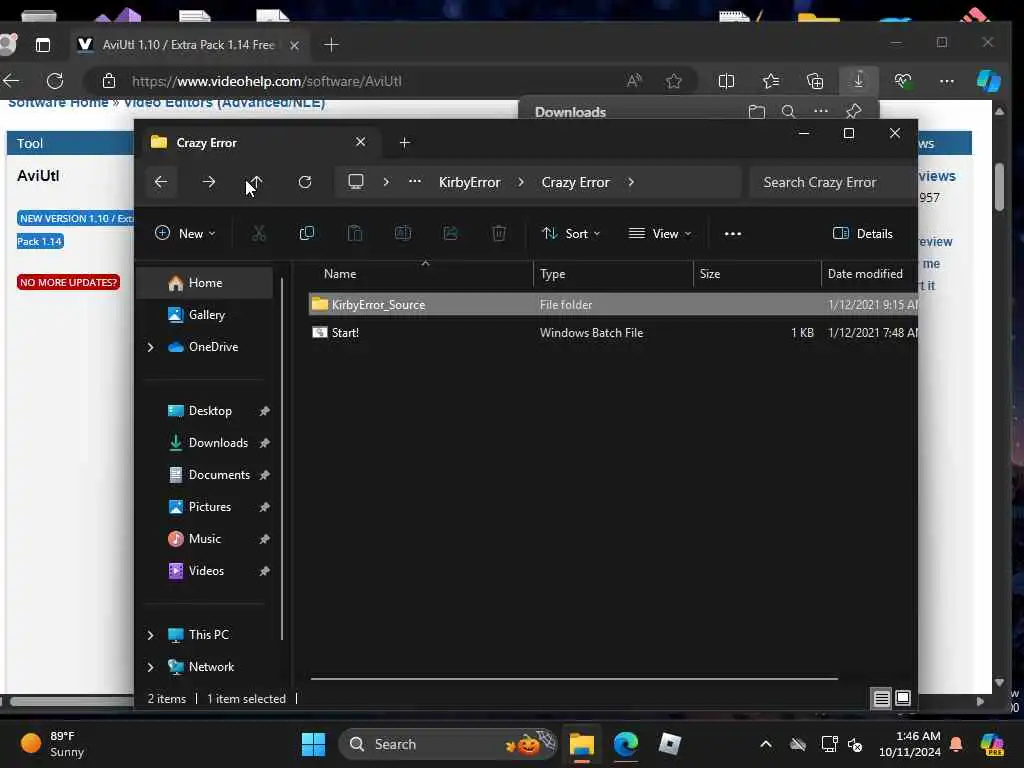Click the Delete trash icon
This screenshot has height=768, width=1024.
coord(499,233)
